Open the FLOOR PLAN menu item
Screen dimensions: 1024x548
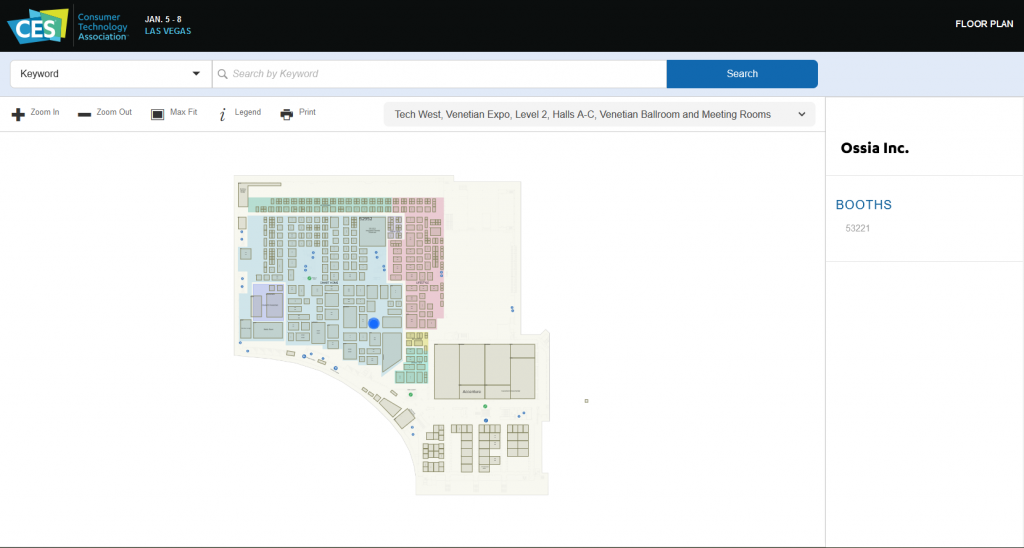tap(984, 24)
